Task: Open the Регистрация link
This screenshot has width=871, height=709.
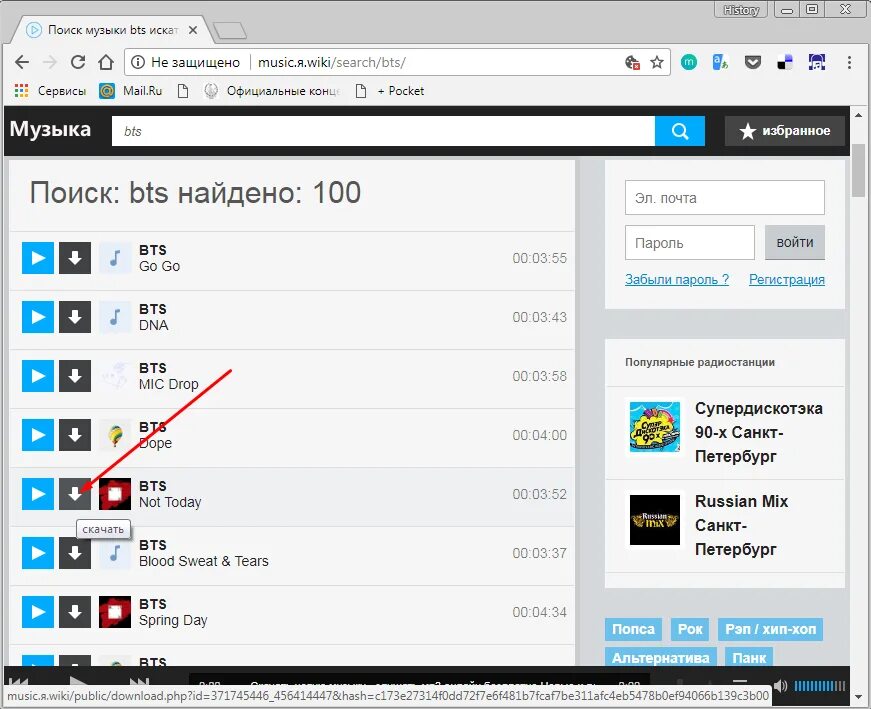Action: click(x=787, y=279)
